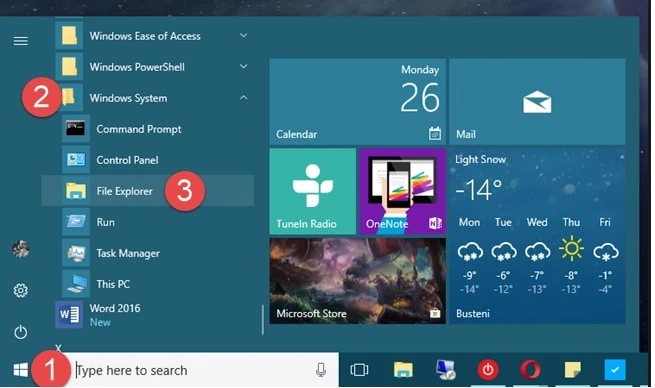Open the hamburger menu in Start
Viewport: 655px width, 388px height.
20,41
